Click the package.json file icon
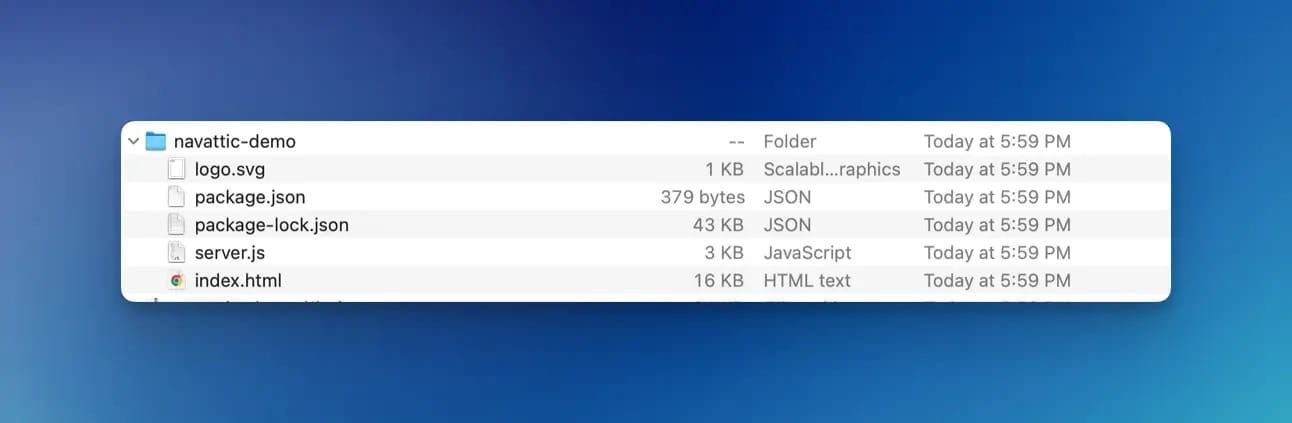This screenshot has width=1292, height=423. click(177, 197)
